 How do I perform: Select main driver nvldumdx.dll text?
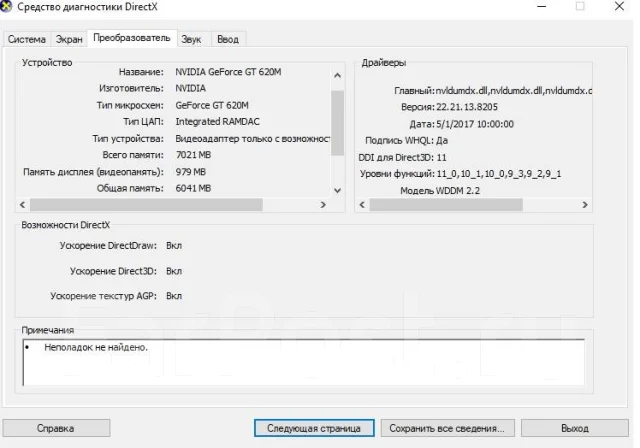pyautogui.click(x=513, y=91)
